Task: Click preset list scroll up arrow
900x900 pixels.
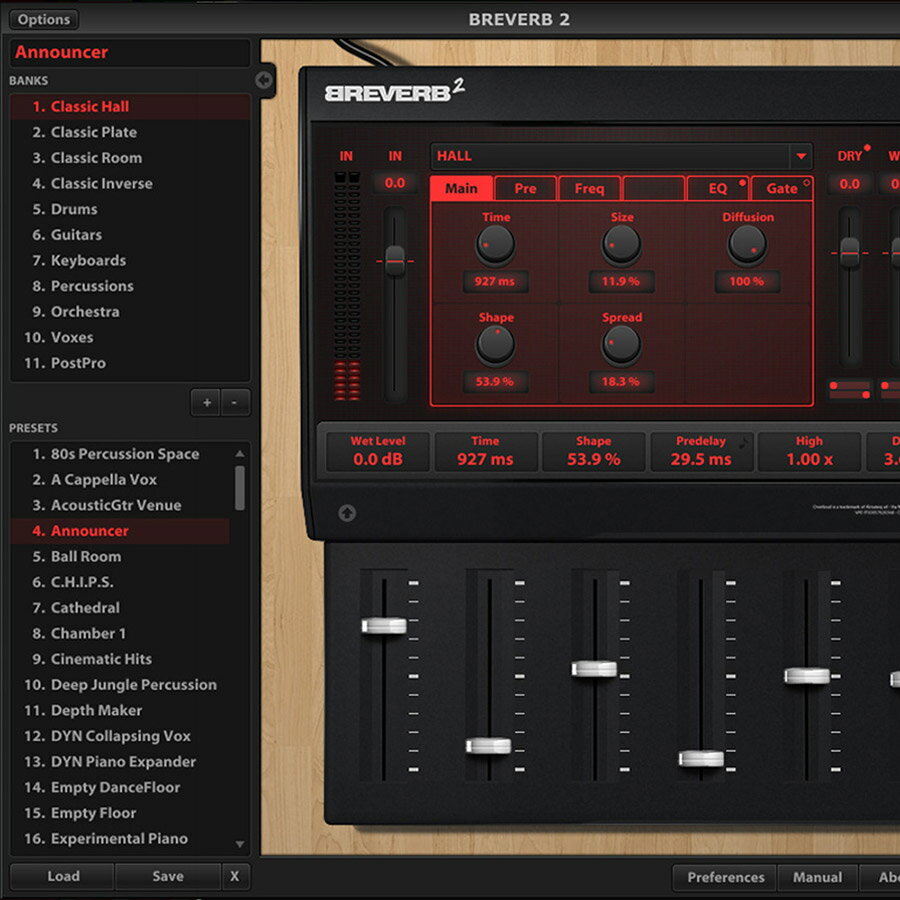Action: point(240,454)
